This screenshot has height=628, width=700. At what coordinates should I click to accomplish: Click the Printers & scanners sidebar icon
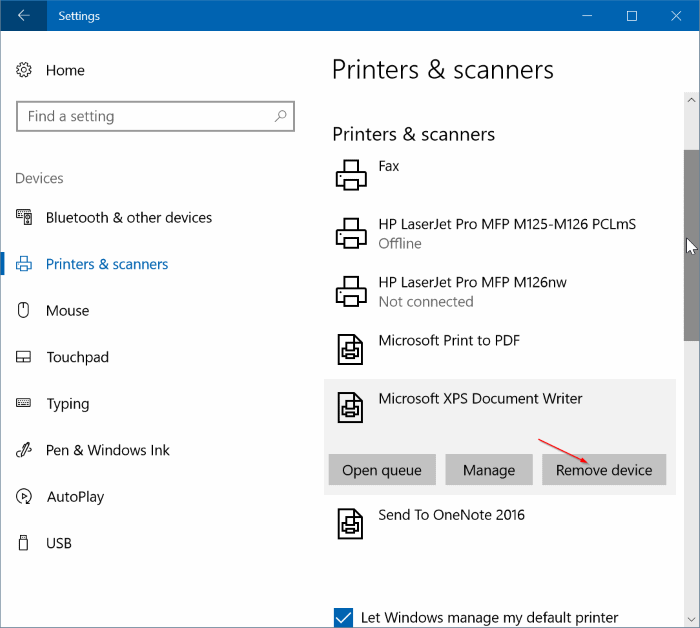pyautogui.click(x=24, y=264)
